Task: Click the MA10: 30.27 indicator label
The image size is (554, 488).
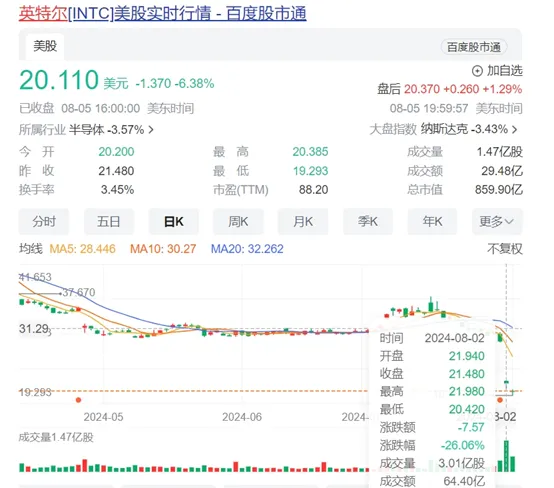Action: (x=163, y=249)
